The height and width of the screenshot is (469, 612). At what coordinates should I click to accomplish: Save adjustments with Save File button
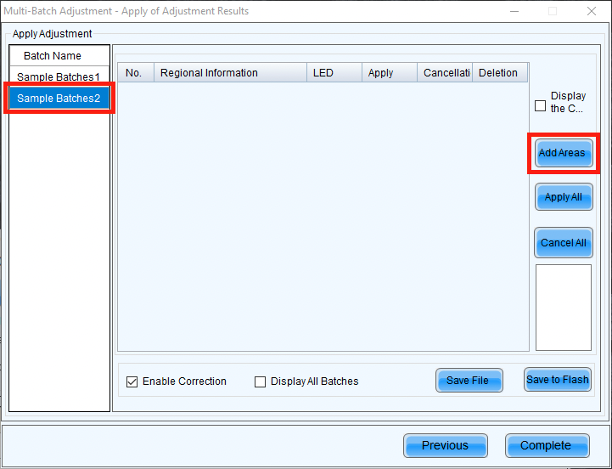tap(468, 381)
